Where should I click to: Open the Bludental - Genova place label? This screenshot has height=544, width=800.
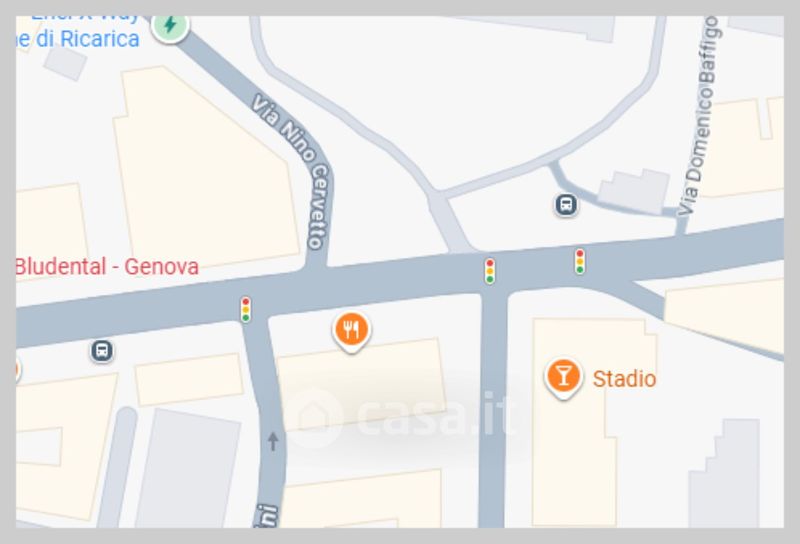pos(107,267)
